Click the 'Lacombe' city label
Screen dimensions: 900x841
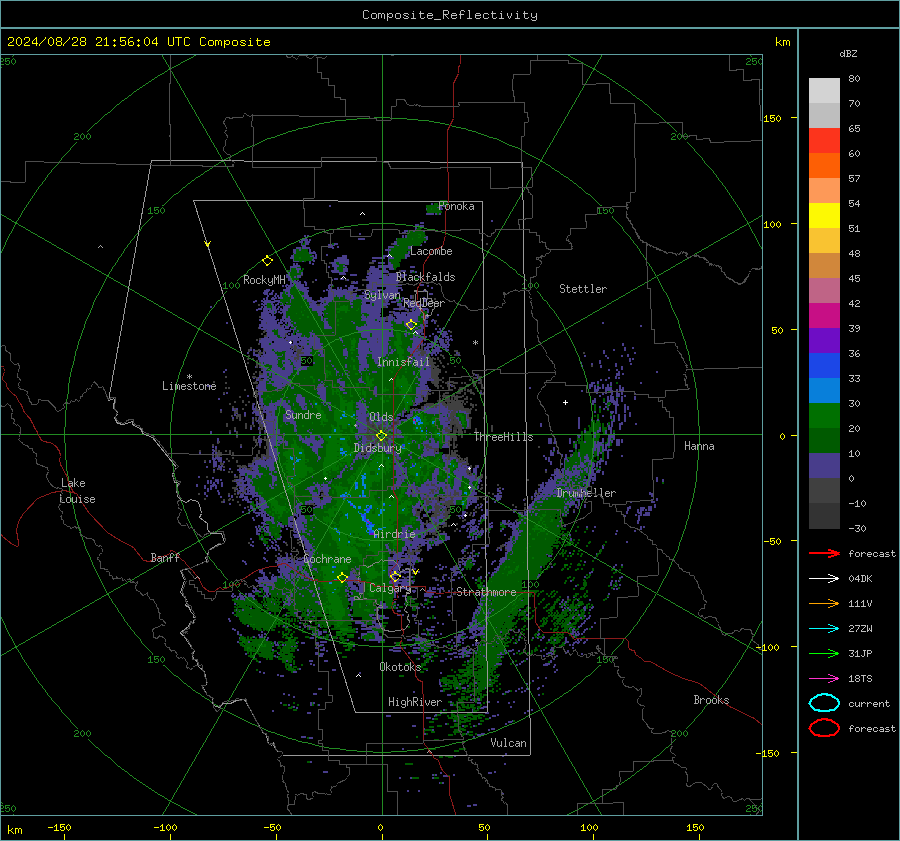431,251
